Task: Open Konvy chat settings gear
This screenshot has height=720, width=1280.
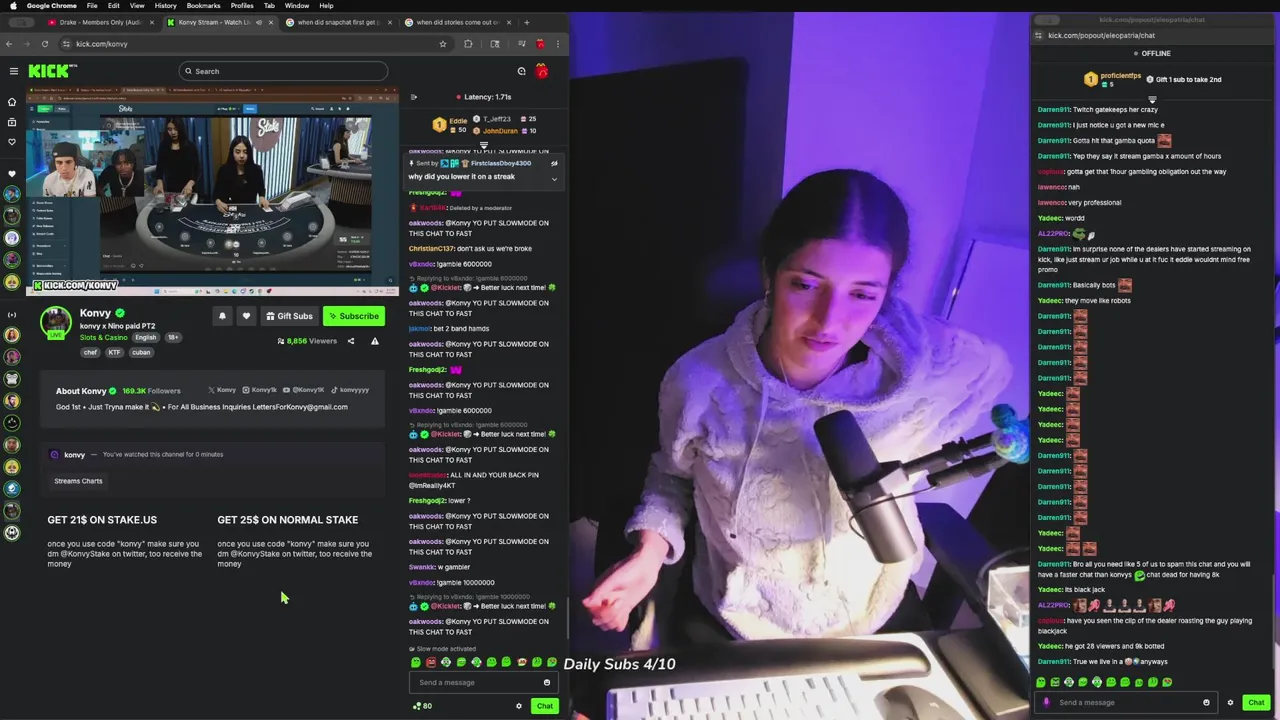Action: point(518,706)
